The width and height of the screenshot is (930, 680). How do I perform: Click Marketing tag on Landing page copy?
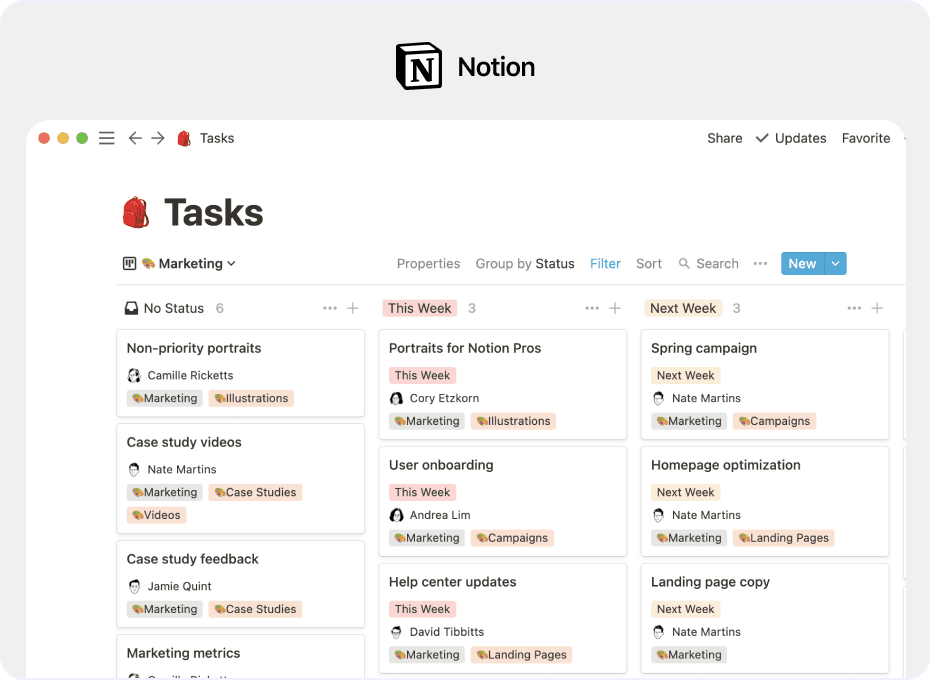[689, 655]
